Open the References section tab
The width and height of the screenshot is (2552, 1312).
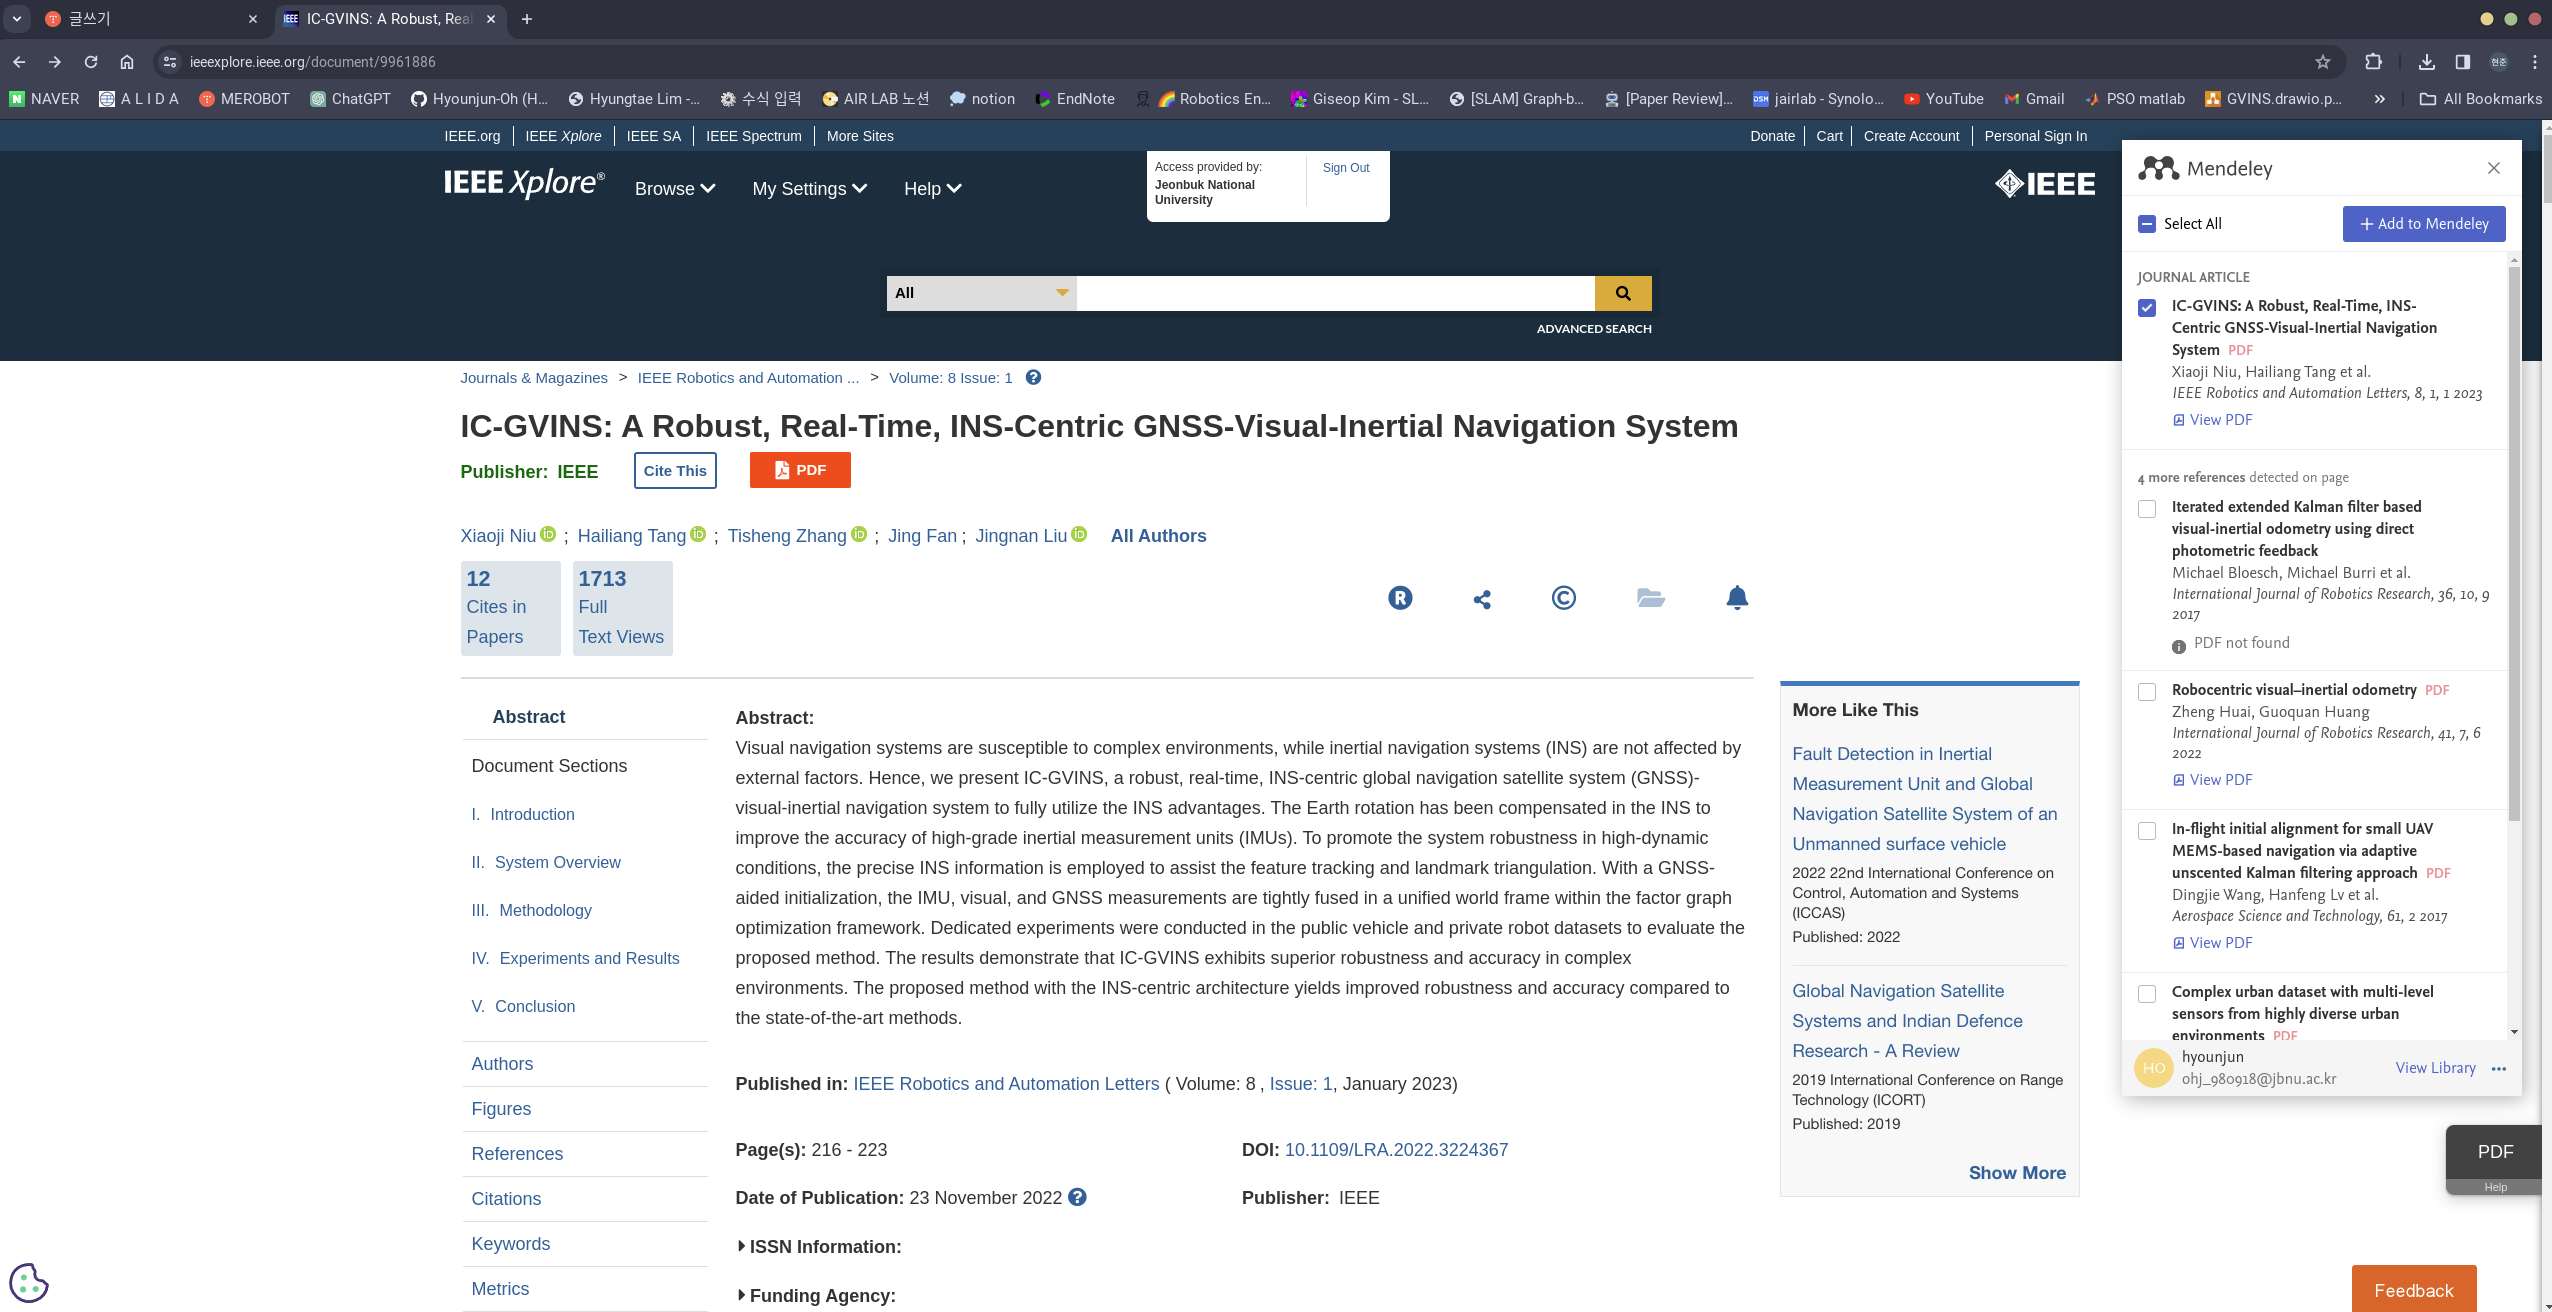(x=517, y=1154)
